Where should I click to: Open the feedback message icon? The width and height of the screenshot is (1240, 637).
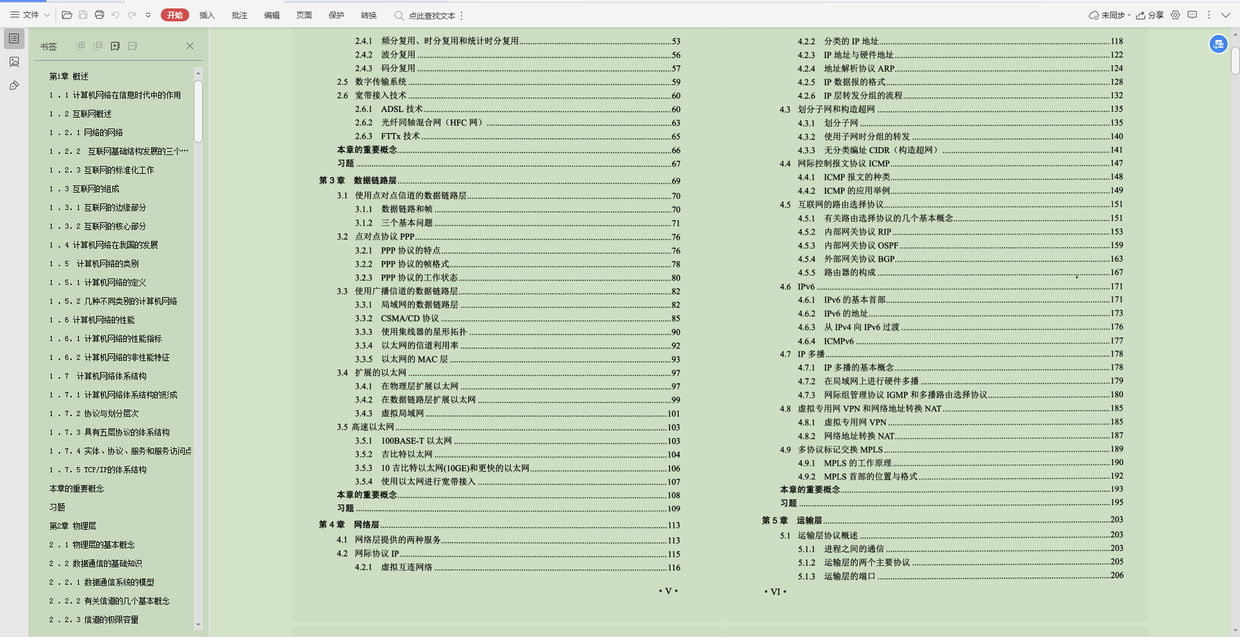1192,15
